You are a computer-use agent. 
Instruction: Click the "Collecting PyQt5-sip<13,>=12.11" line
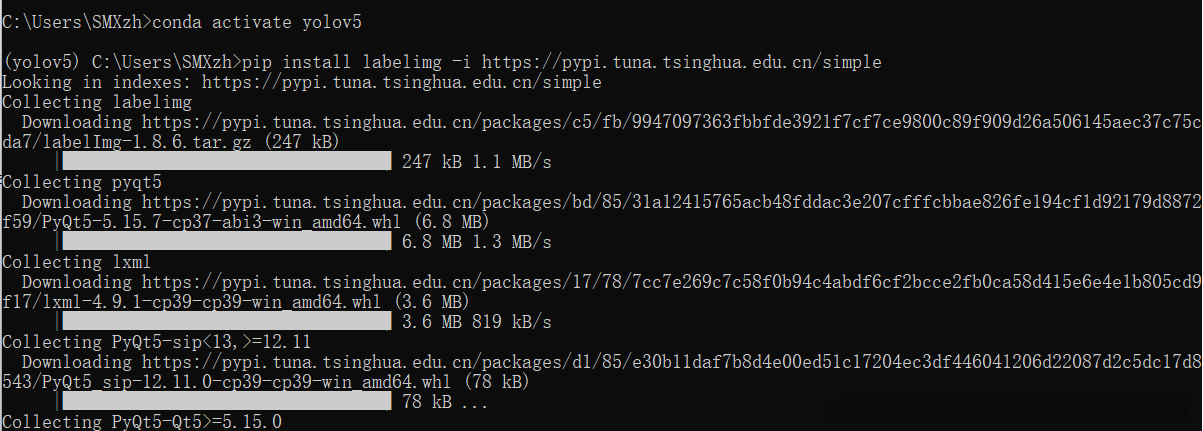[157, 342]
